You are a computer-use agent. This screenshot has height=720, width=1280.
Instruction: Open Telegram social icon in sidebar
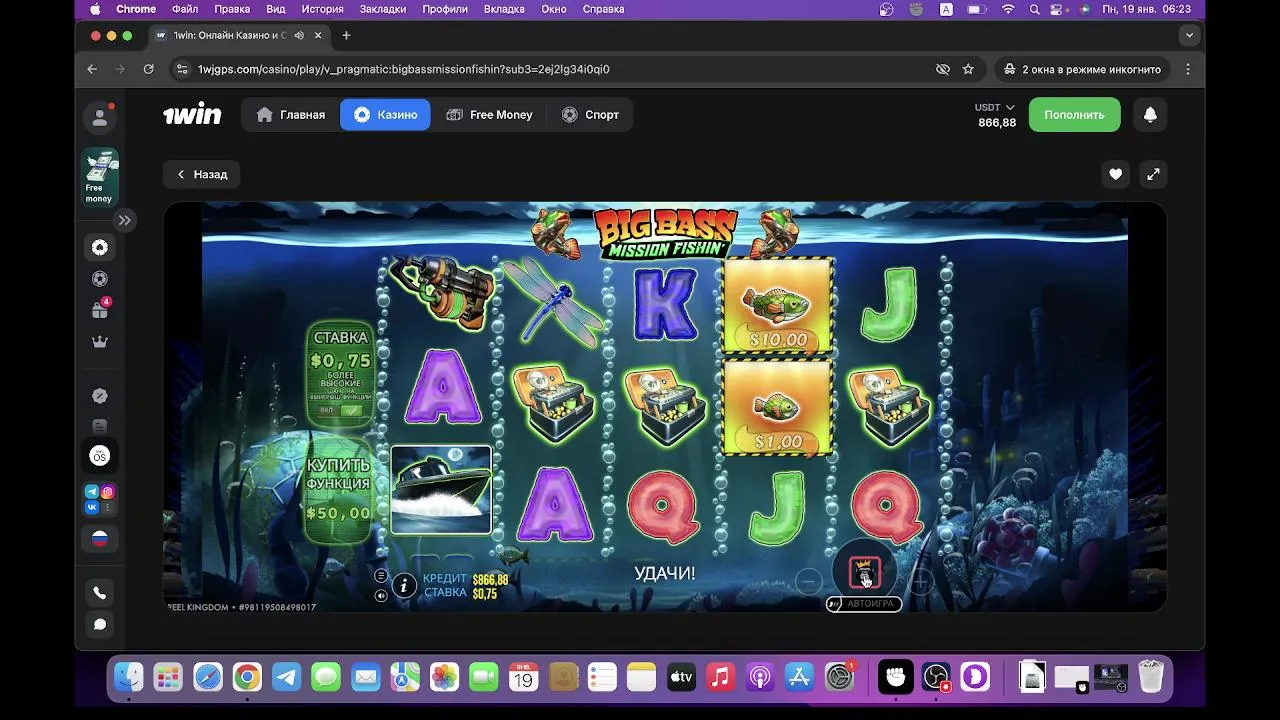[x=92, y=491]
